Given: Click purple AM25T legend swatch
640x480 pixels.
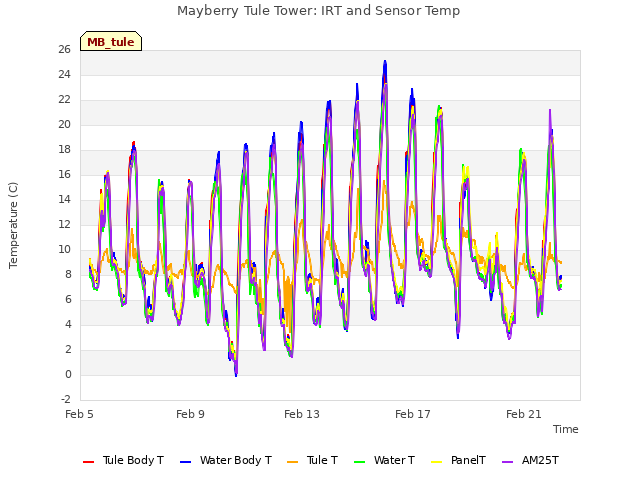Looking at the screenshot, I should [508, 462].
